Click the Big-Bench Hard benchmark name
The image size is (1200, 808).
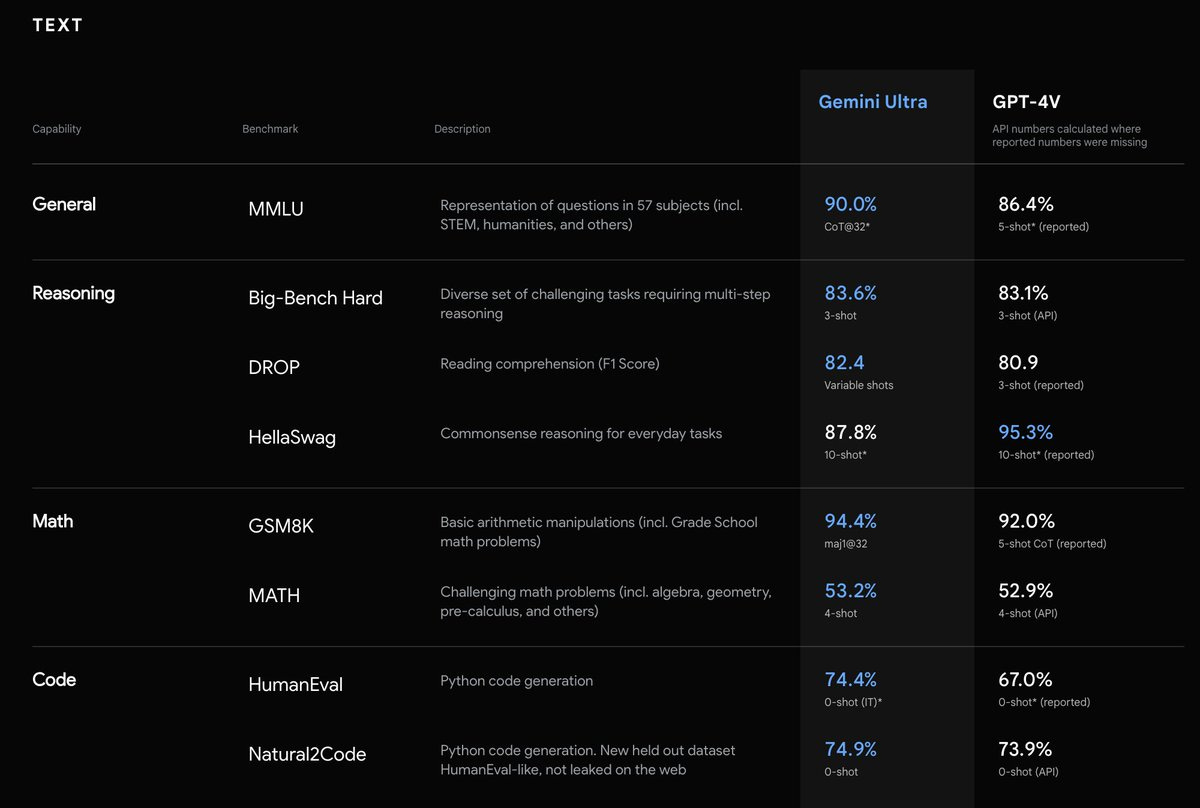pyautogui.click(x=315, y=298)
